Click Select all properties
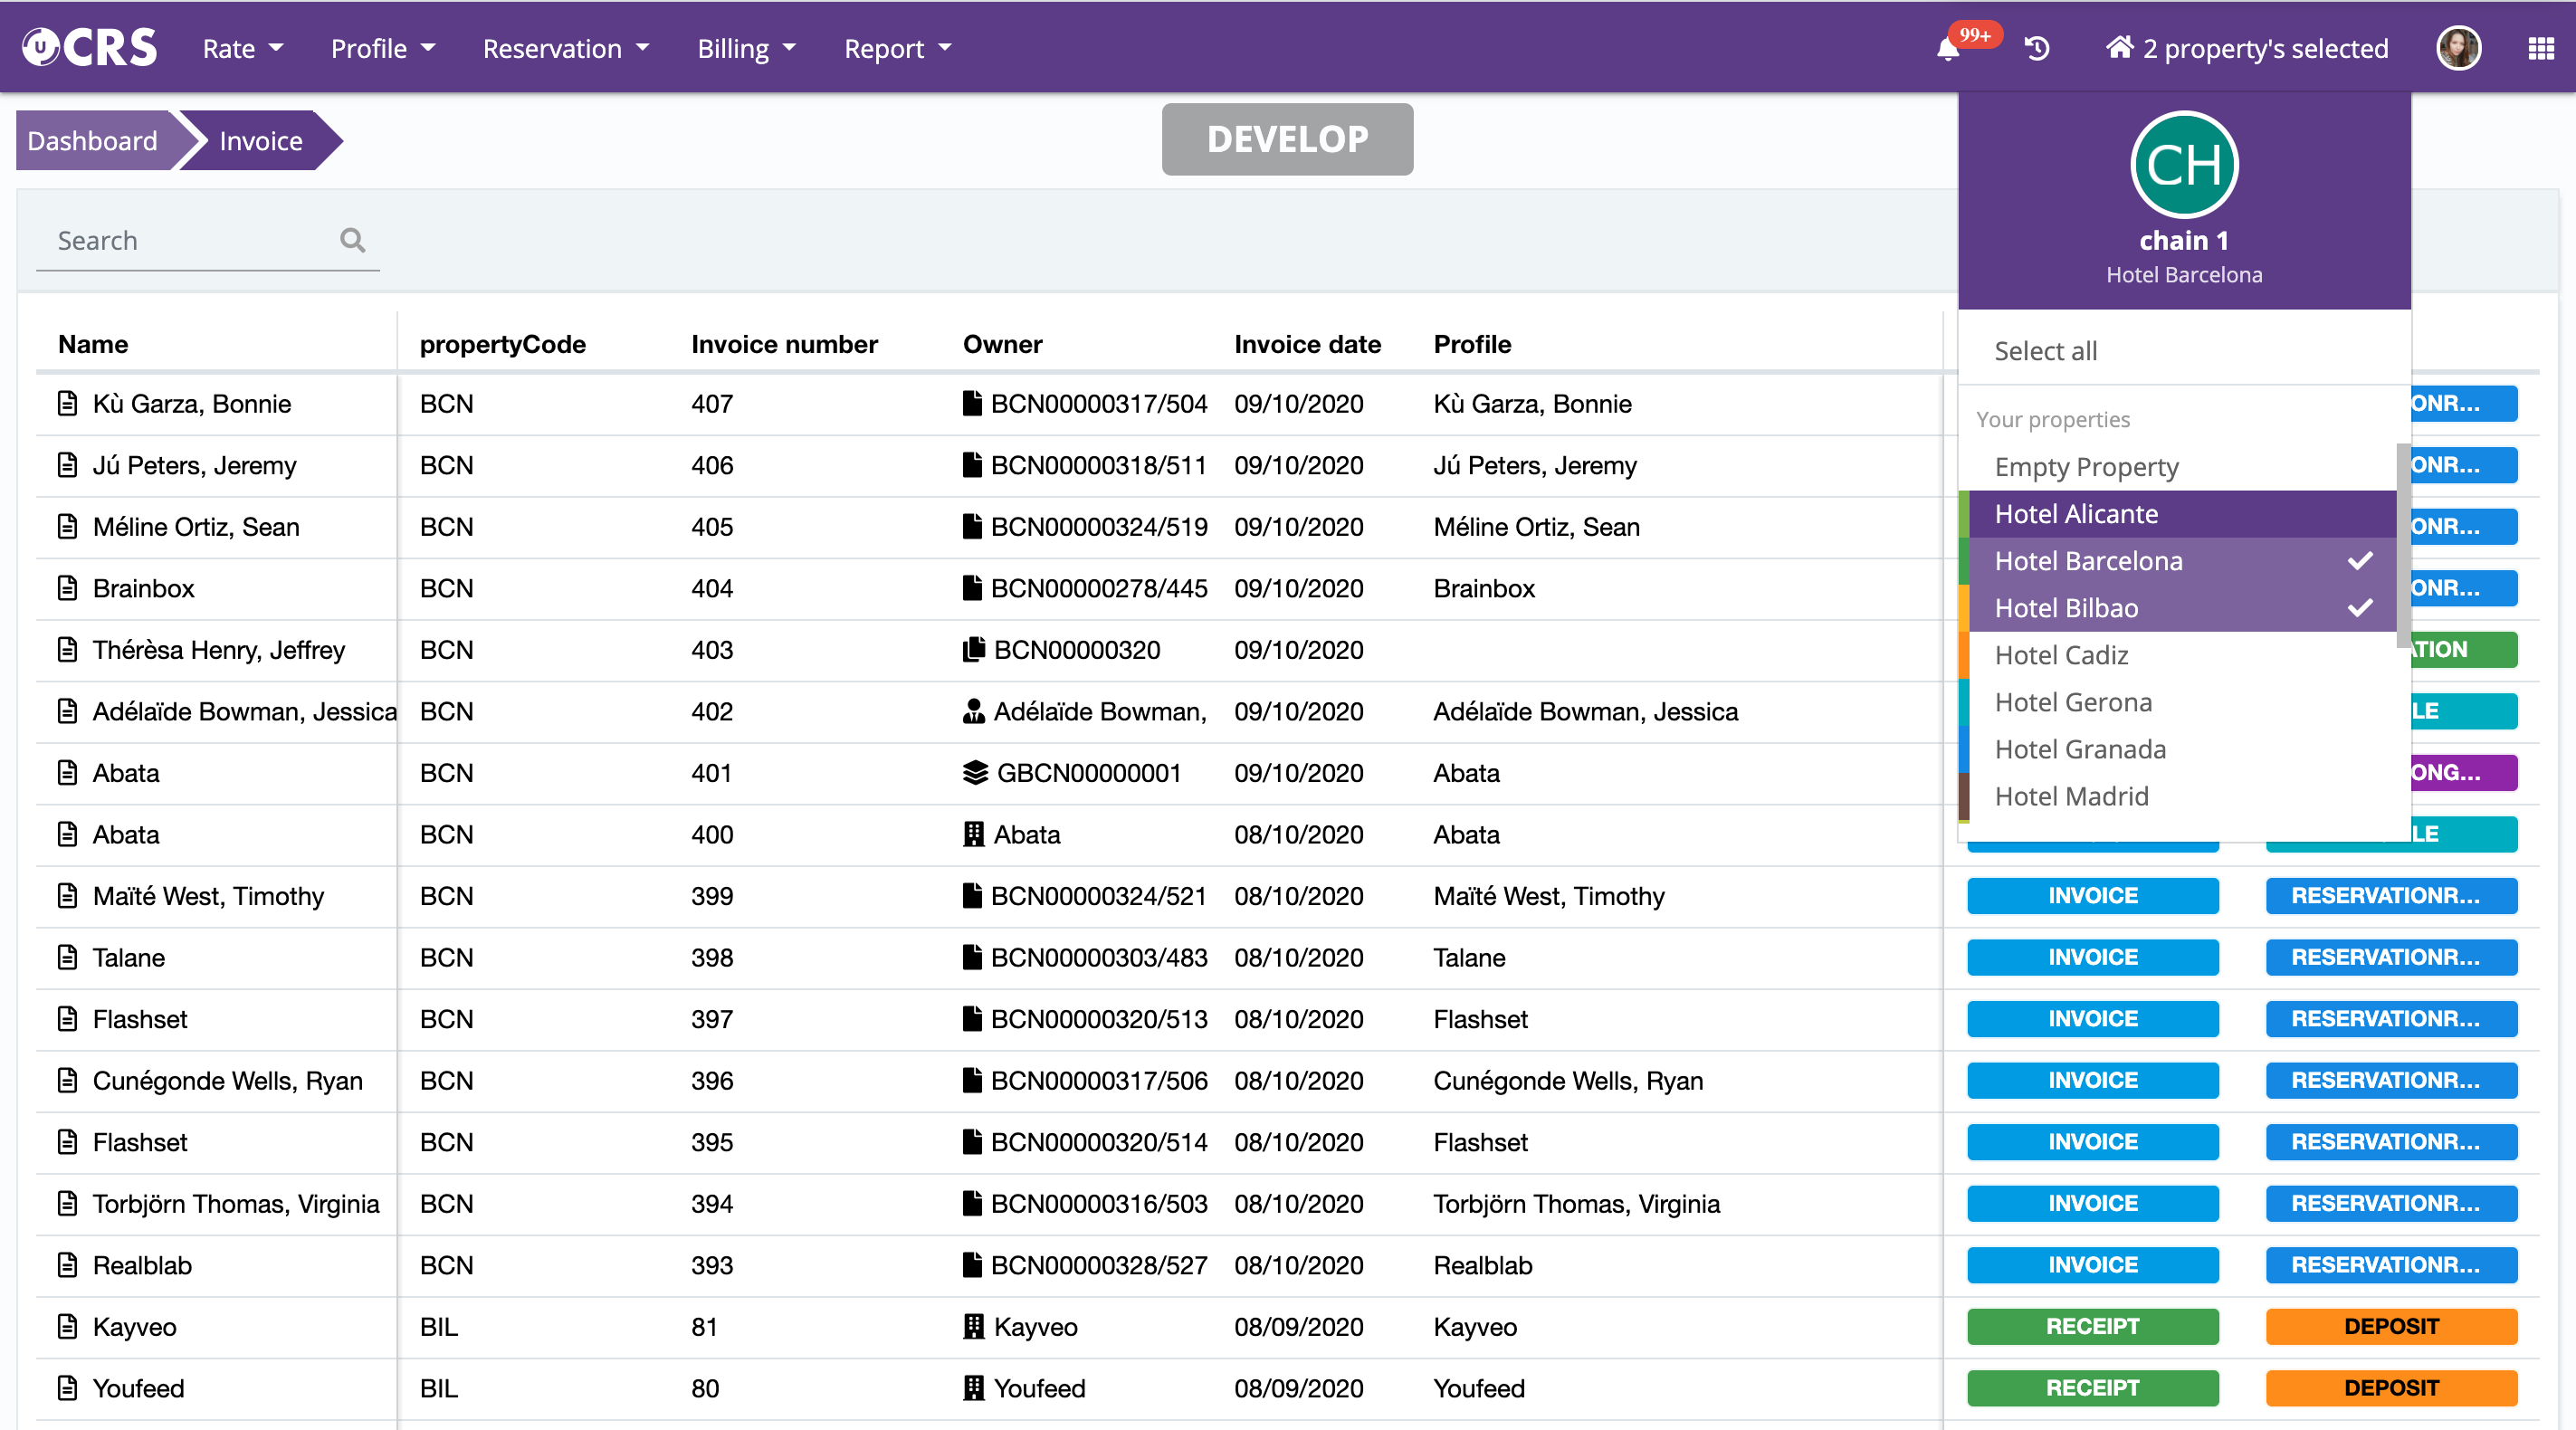The height and width of the screenshot is (1430, 2576). [2045, 351]
